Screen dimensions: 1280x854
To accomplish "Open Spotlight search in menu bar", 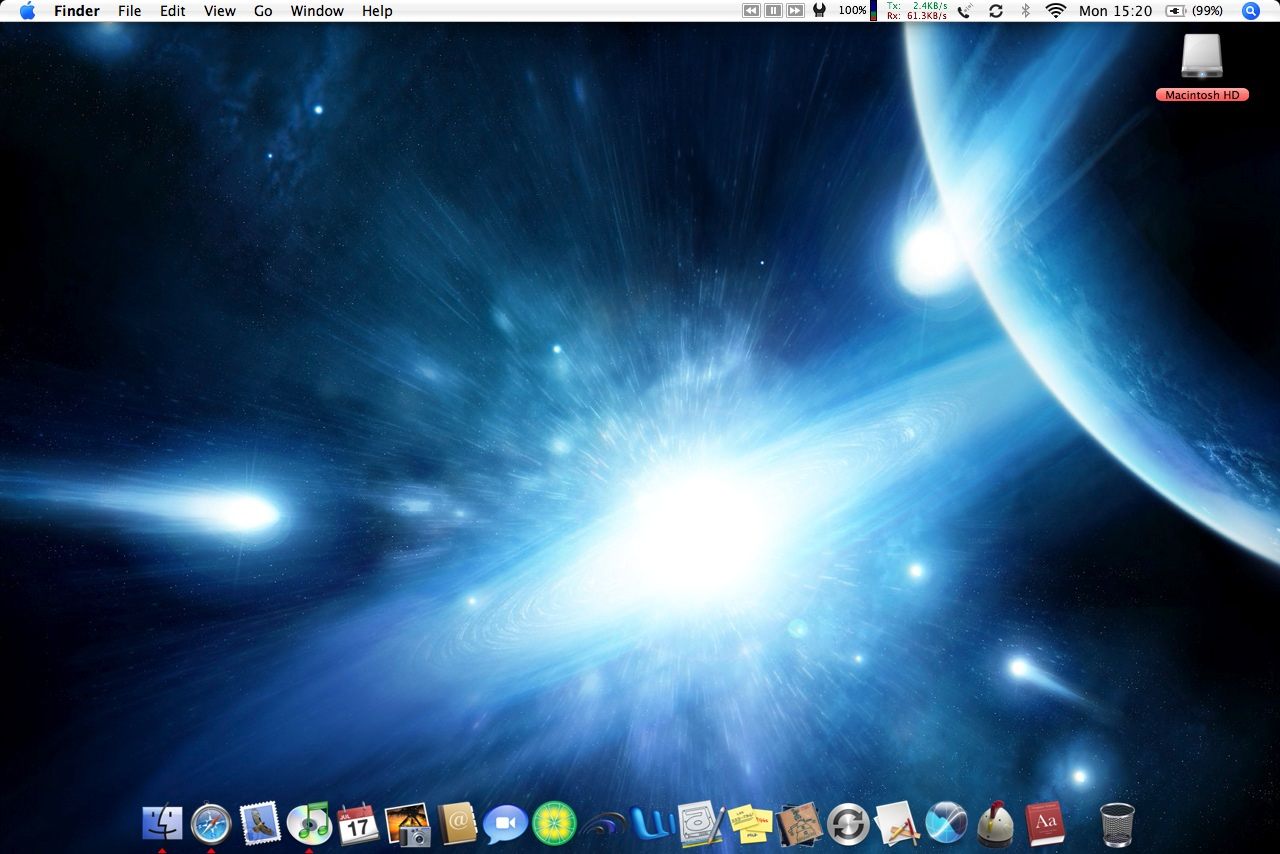I will click(1250, 11).
